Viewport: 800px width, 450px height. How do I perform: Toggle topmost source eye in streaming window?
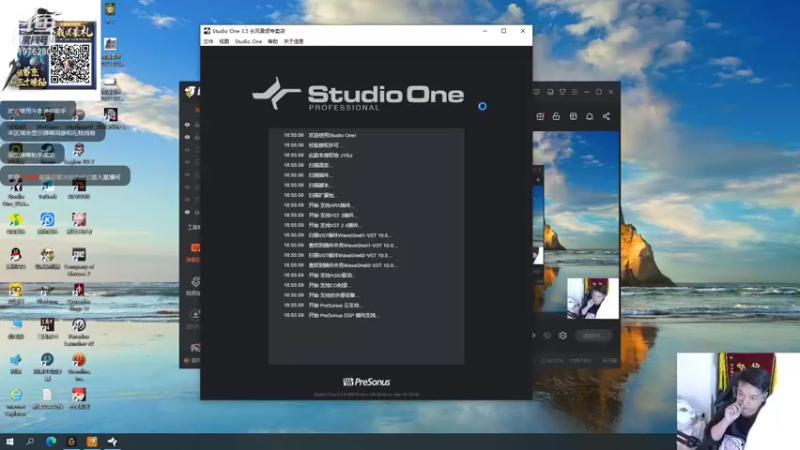[x=187, y=124]
